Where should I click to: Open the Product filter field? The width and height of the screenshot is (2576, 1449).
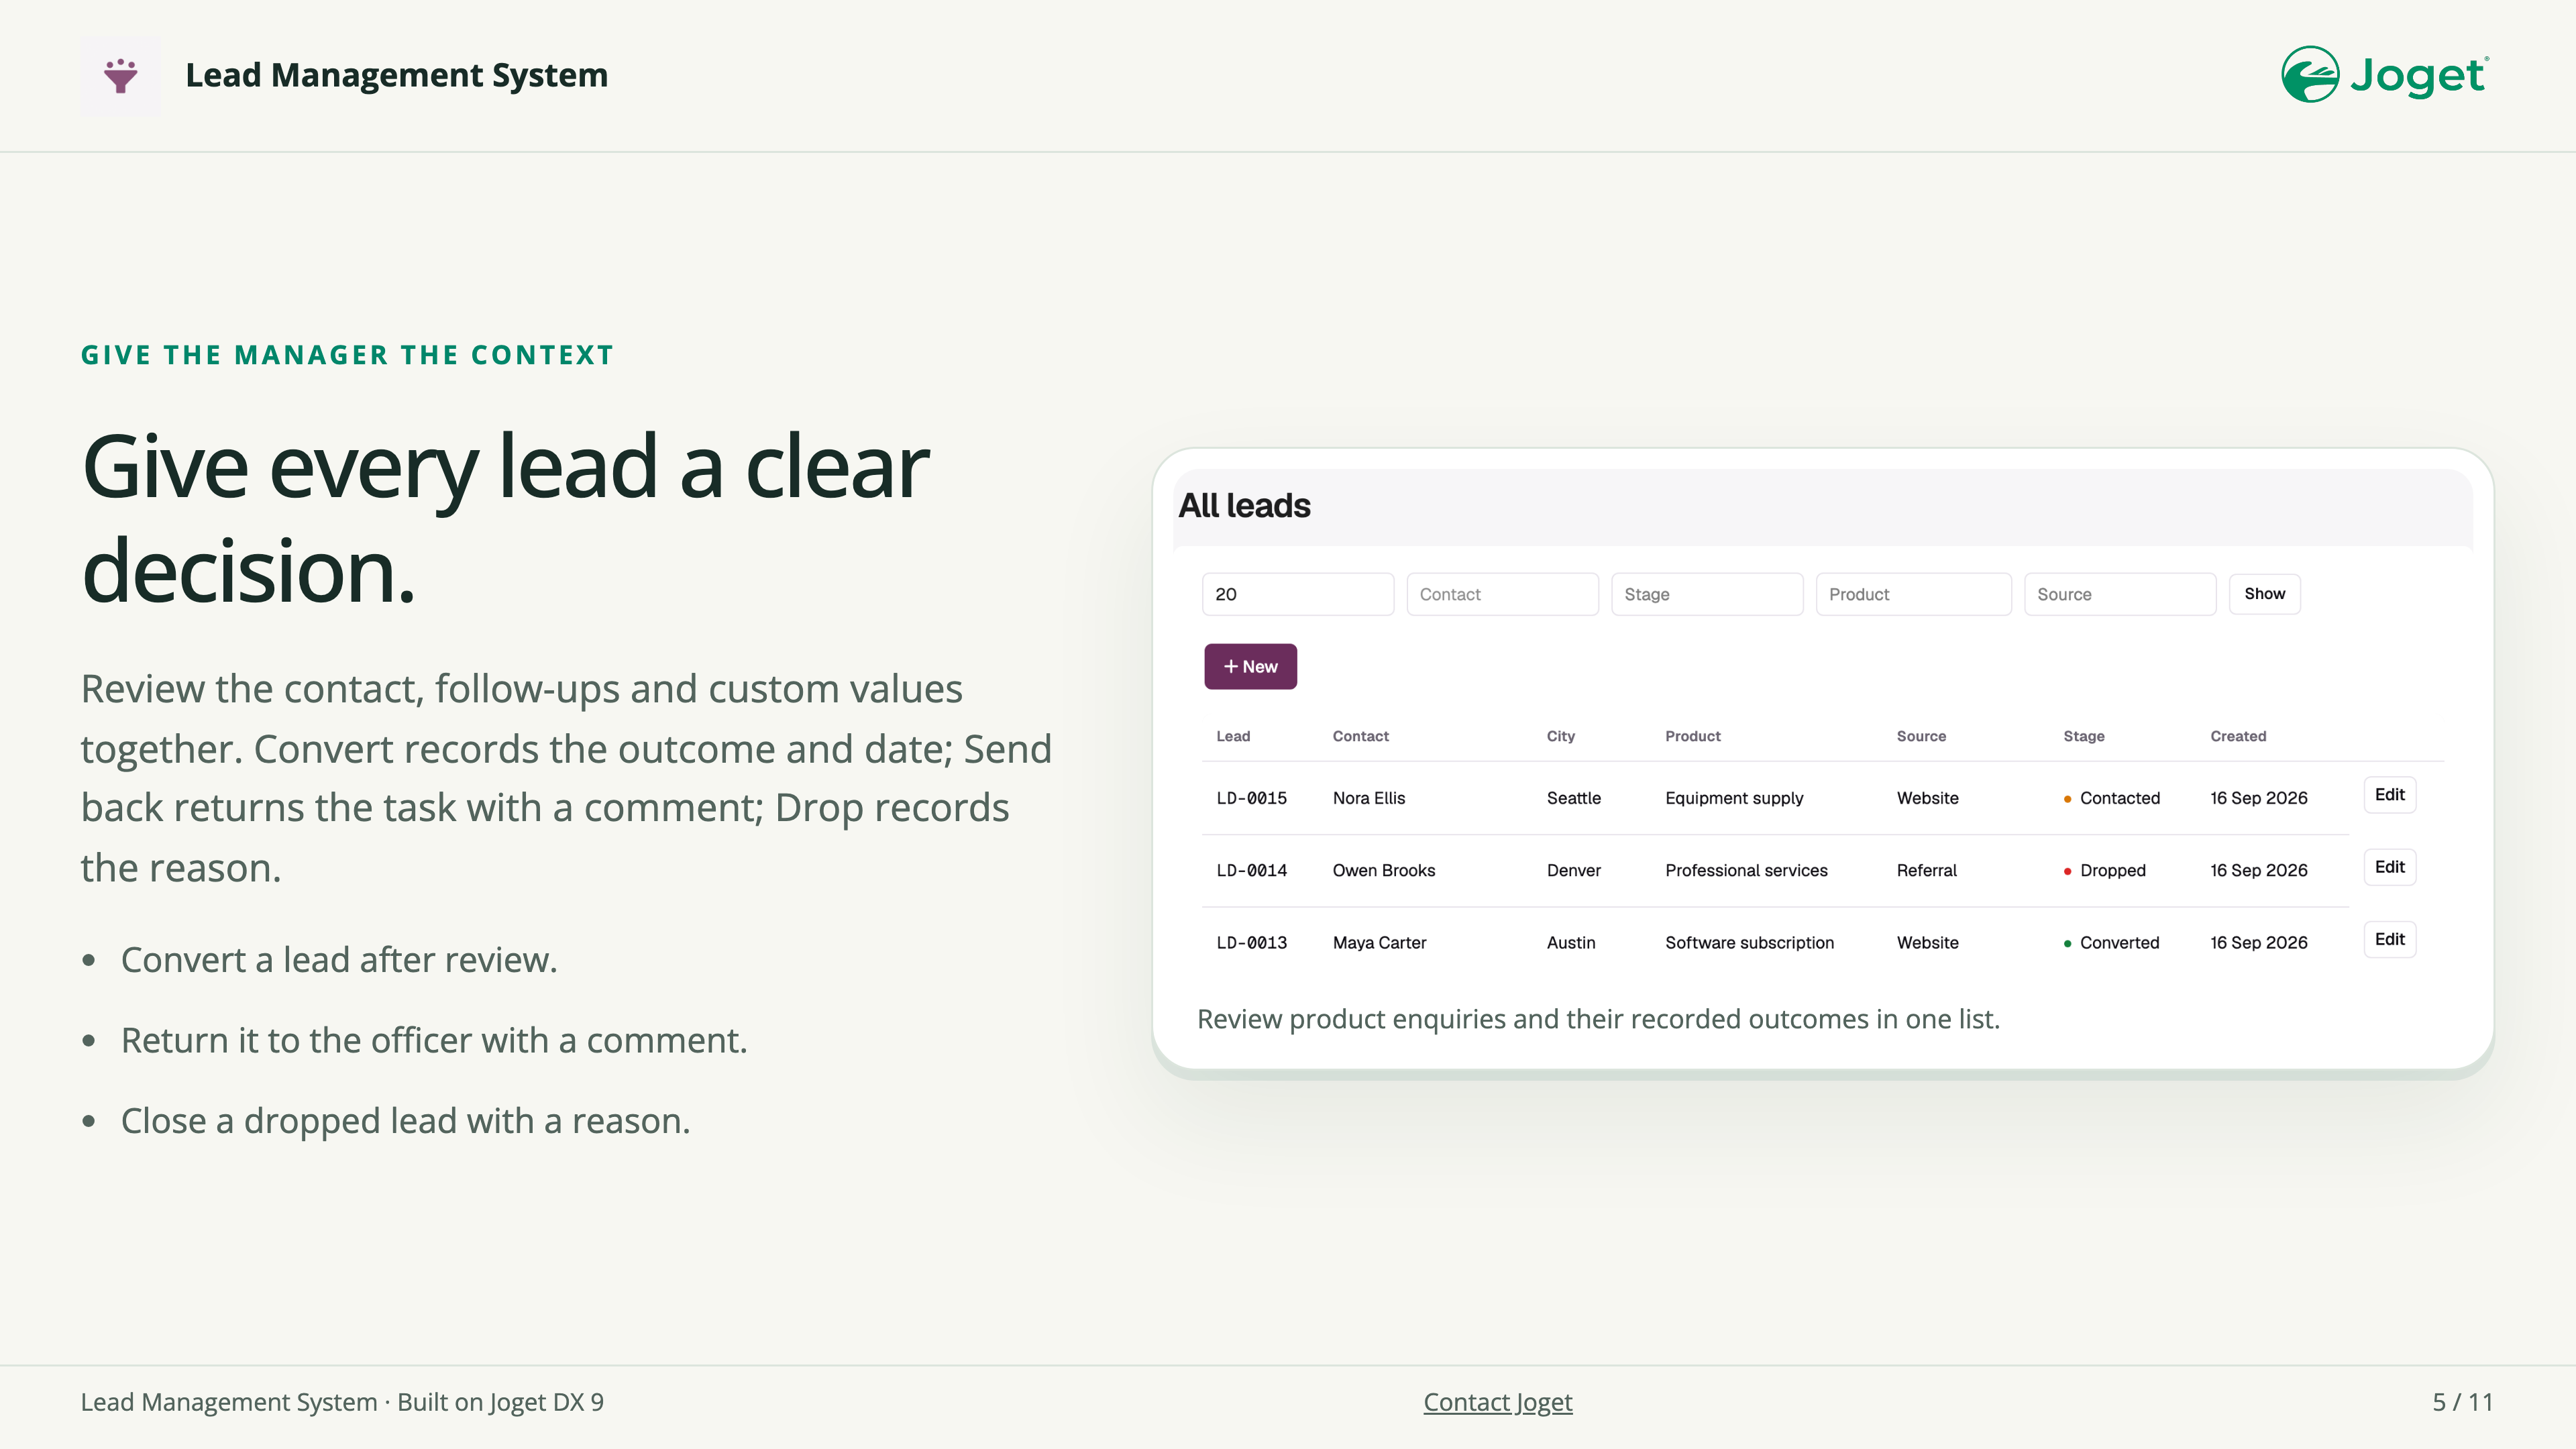1913,594
